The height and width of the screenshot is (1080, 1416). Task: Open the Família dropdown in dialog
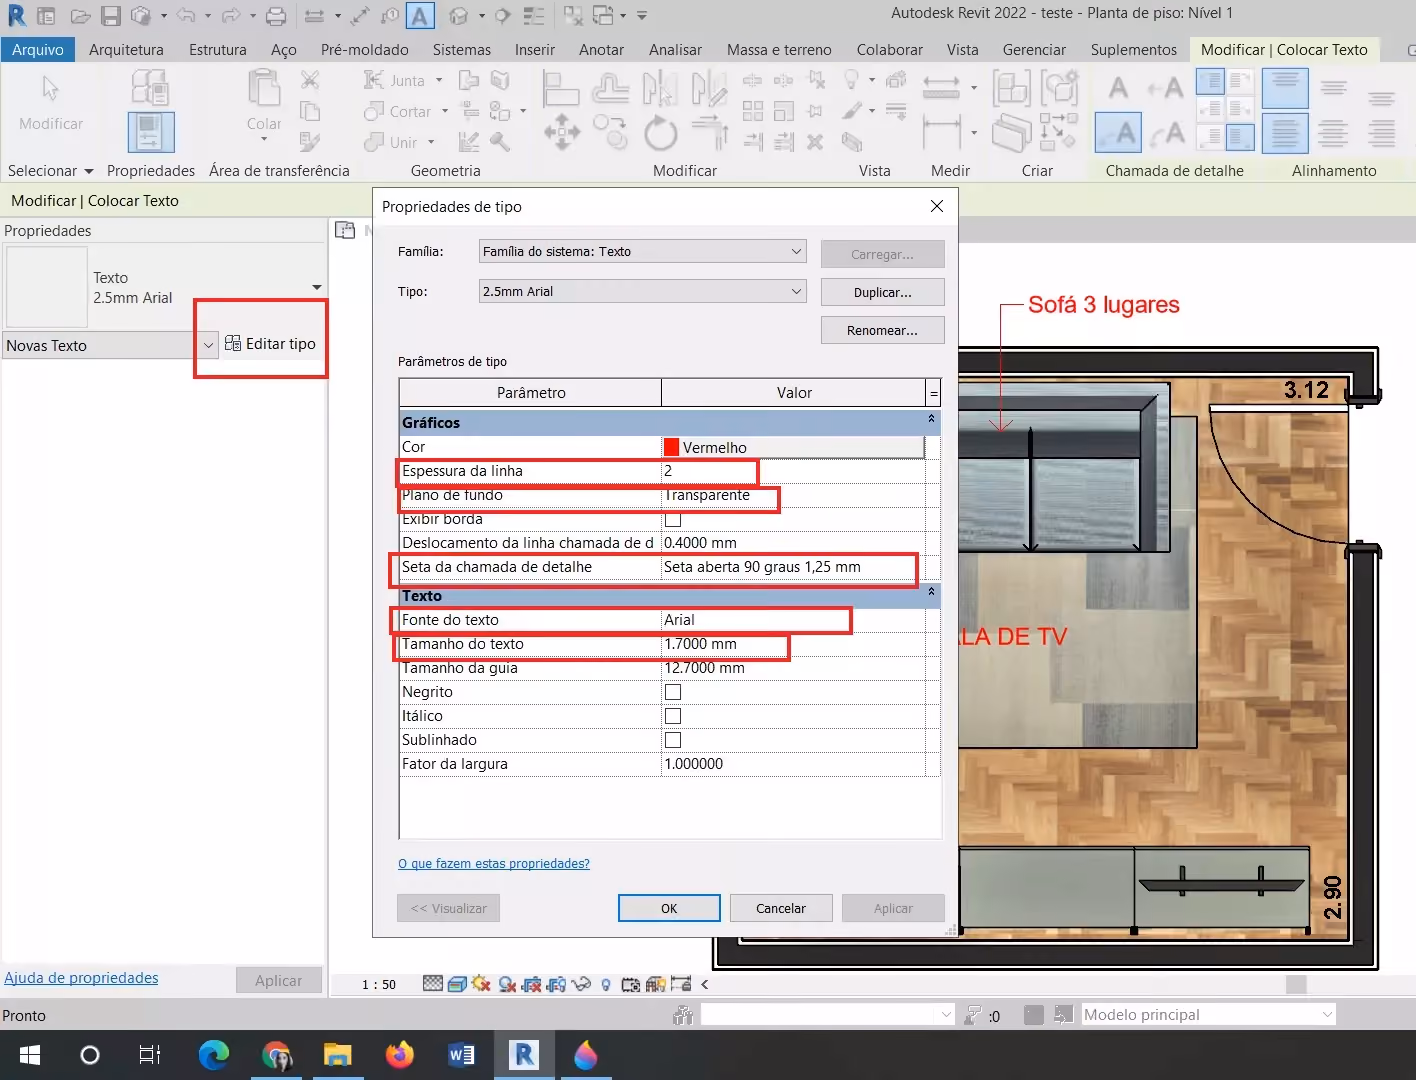click(643, 252)
